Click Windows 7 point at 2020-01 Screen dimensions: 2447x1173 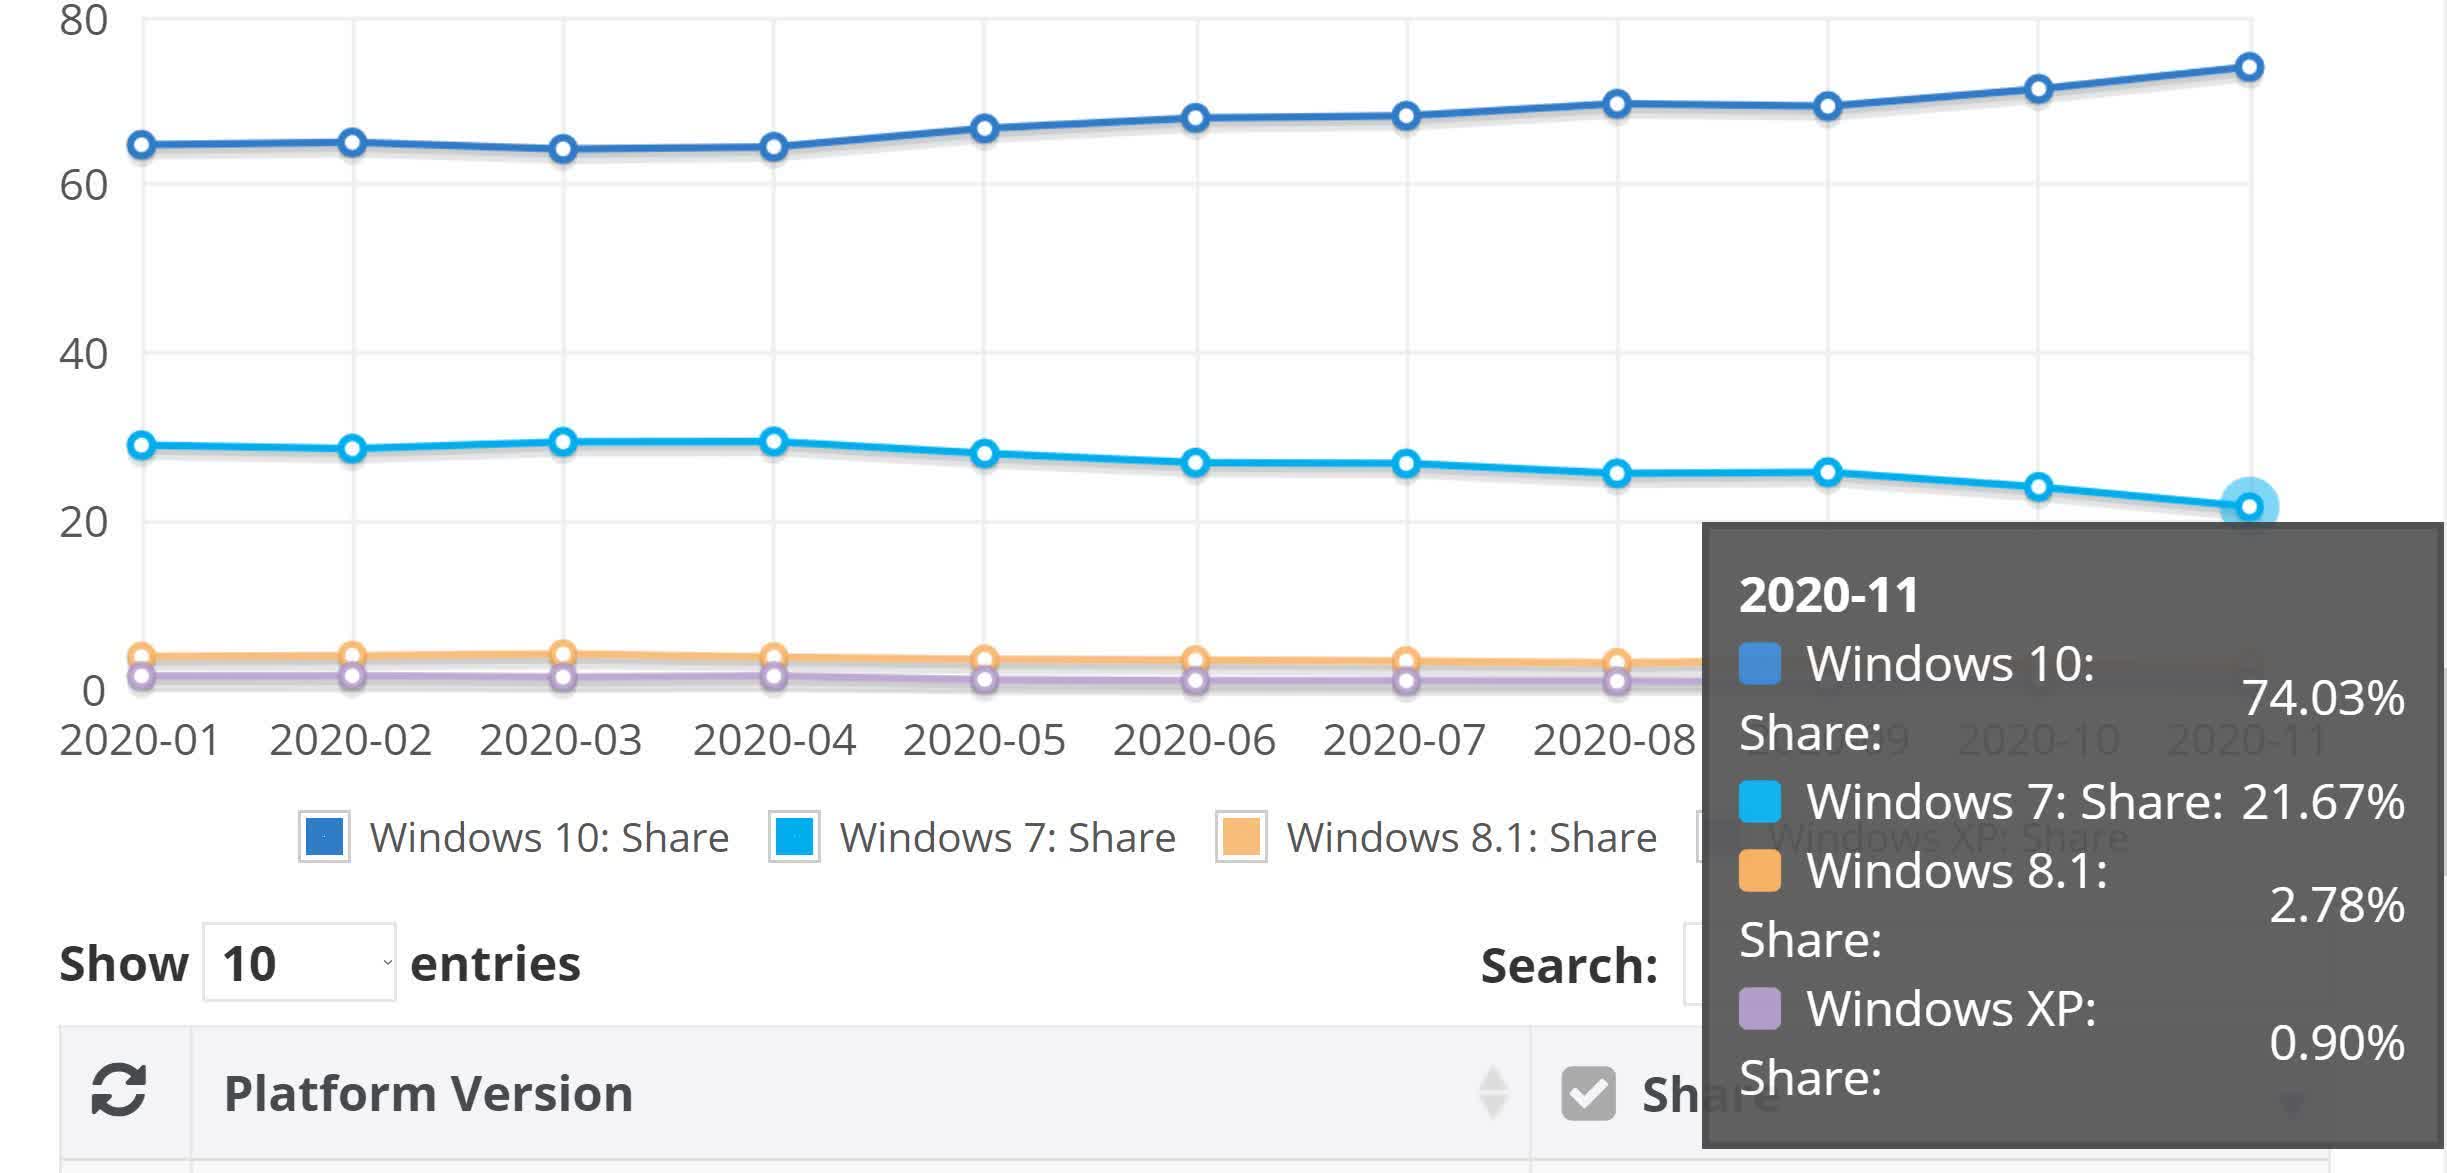(142, 445)
